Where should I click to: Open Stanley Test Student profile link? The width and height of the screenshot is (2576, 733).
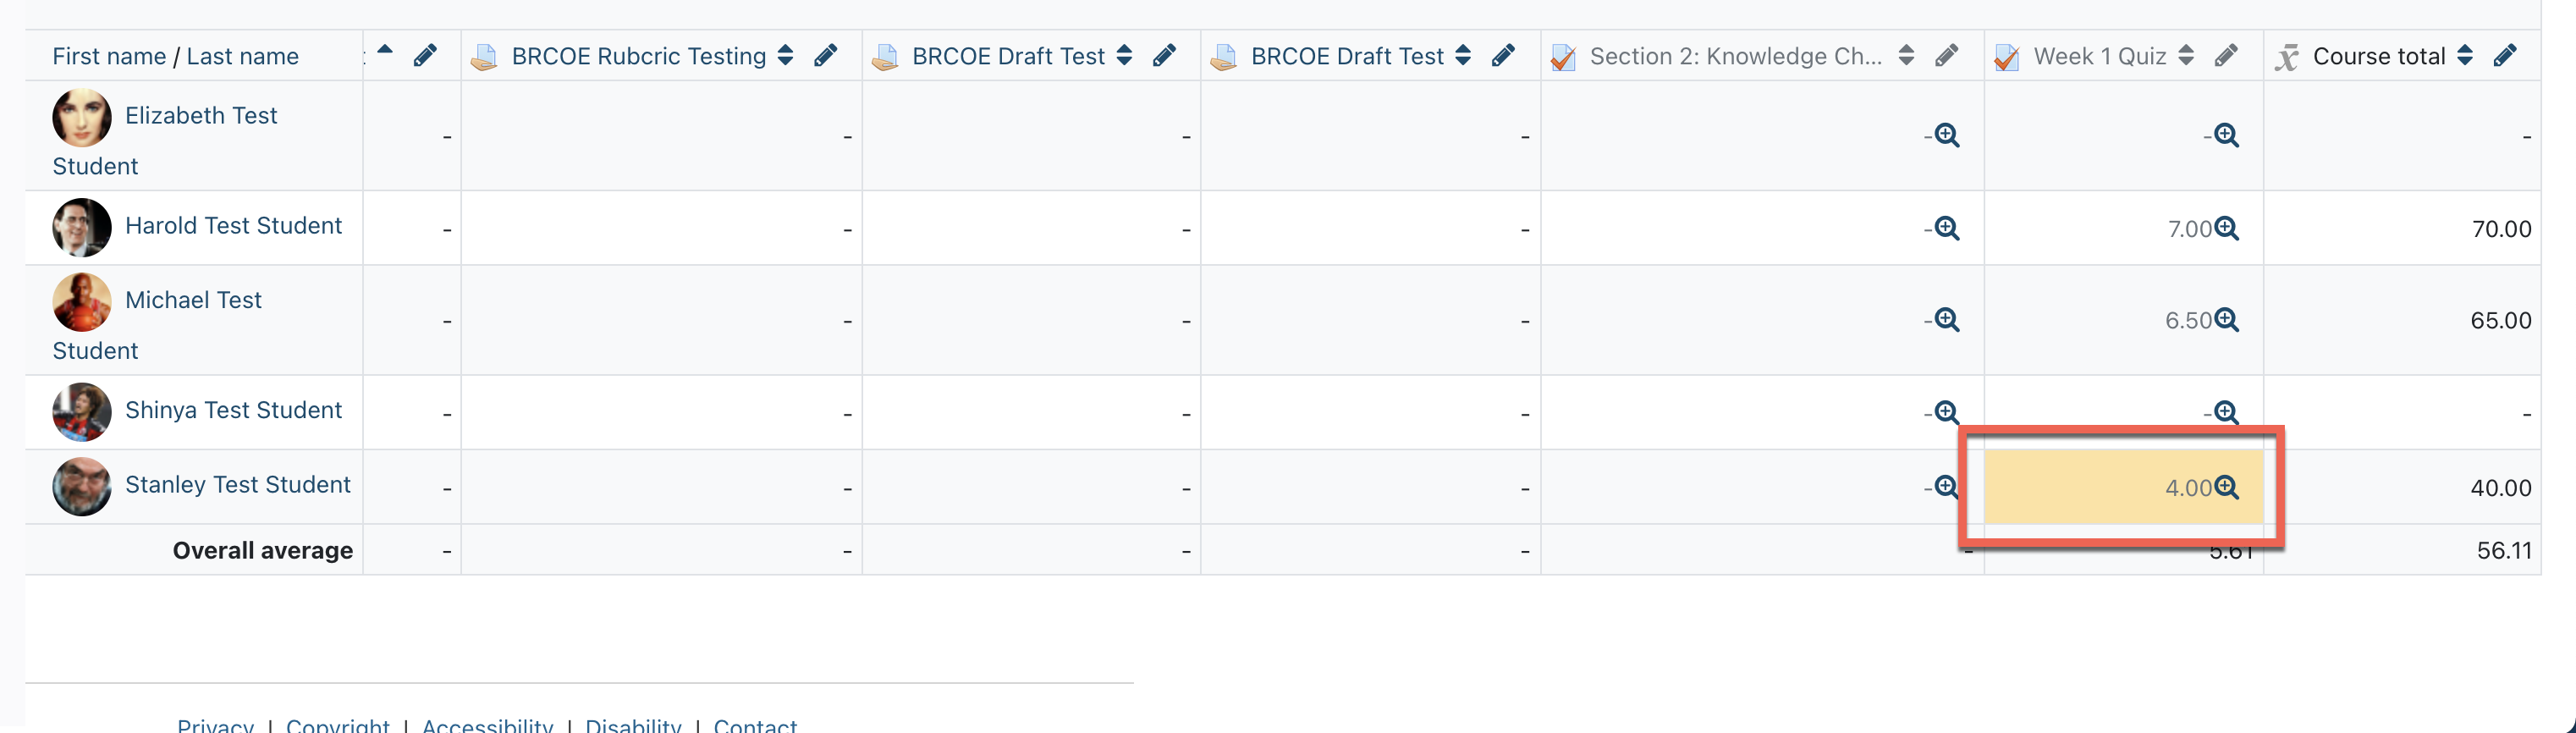click(237, 485)
